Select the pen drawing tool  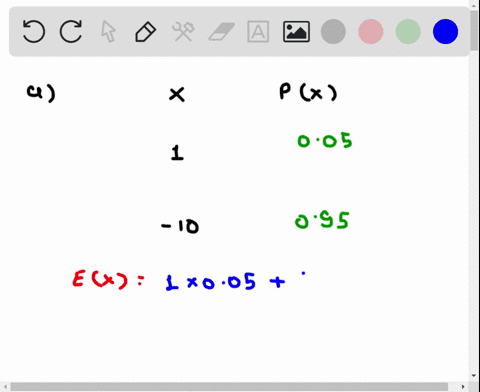[146, 32]
